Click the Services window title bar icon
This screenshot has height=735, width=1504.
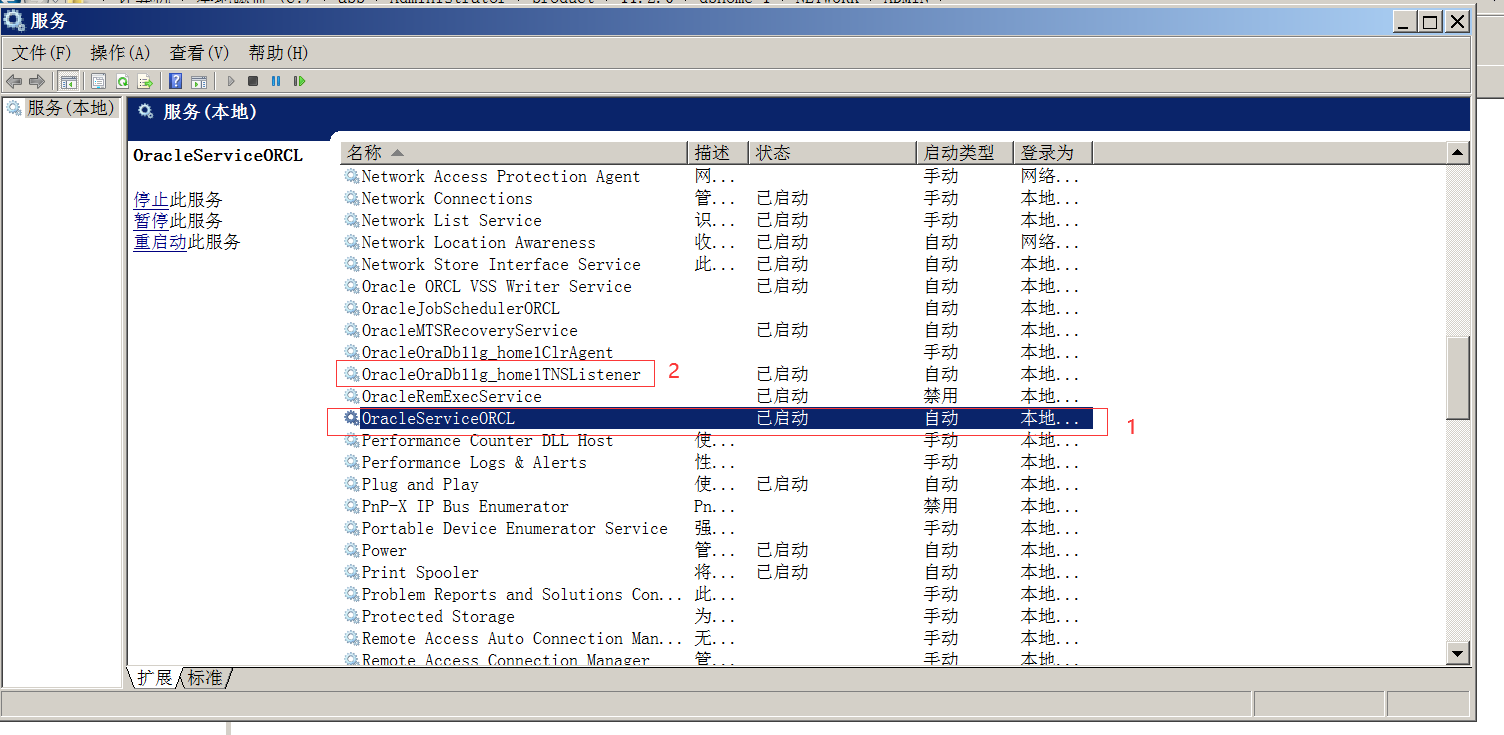(x=13, y=21)
